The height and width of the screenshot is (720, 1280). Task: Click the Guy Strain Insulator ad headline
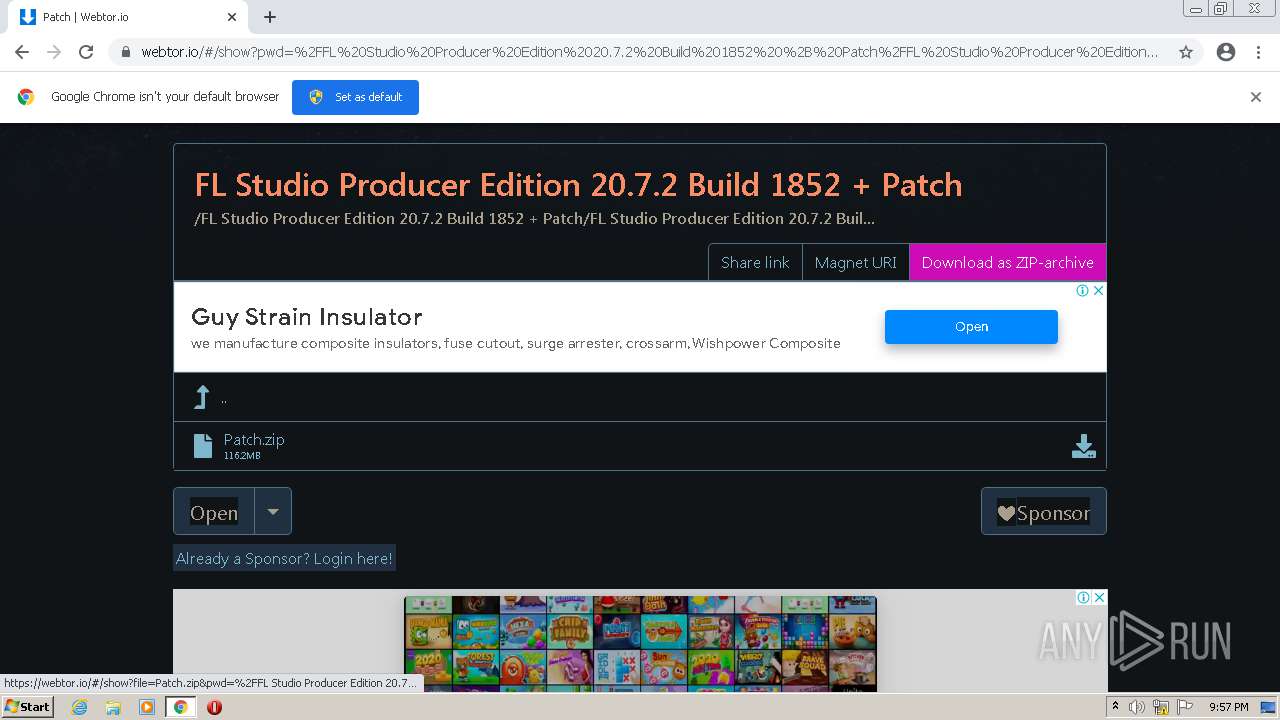click(307, 317)
